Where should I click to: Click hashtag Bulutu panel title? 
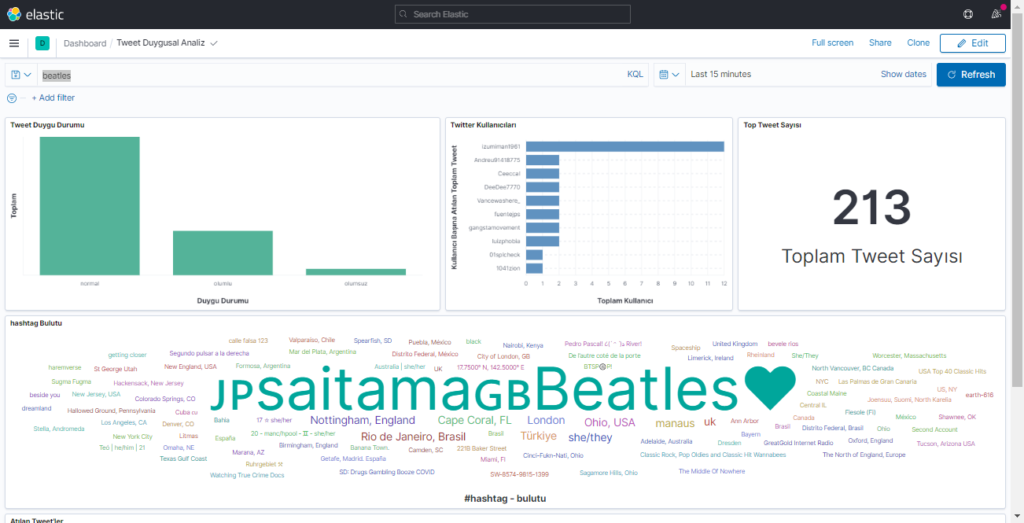pyautogui.click(x=36, y=323)
